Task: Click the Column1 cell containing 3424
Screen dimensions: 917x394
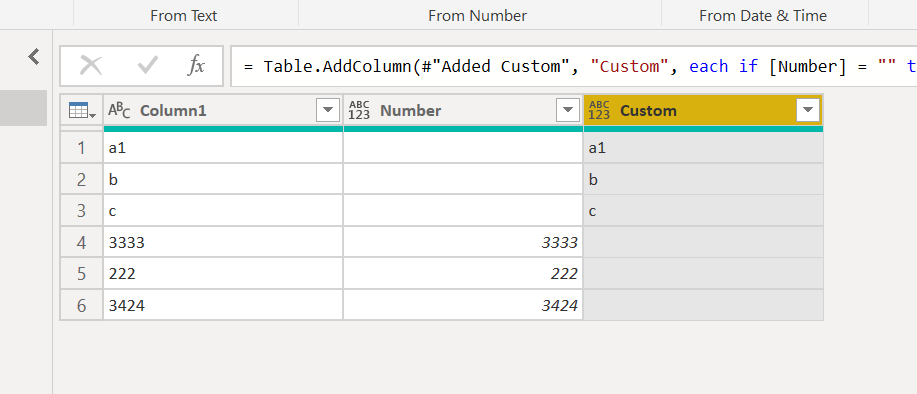Action: 223,305
